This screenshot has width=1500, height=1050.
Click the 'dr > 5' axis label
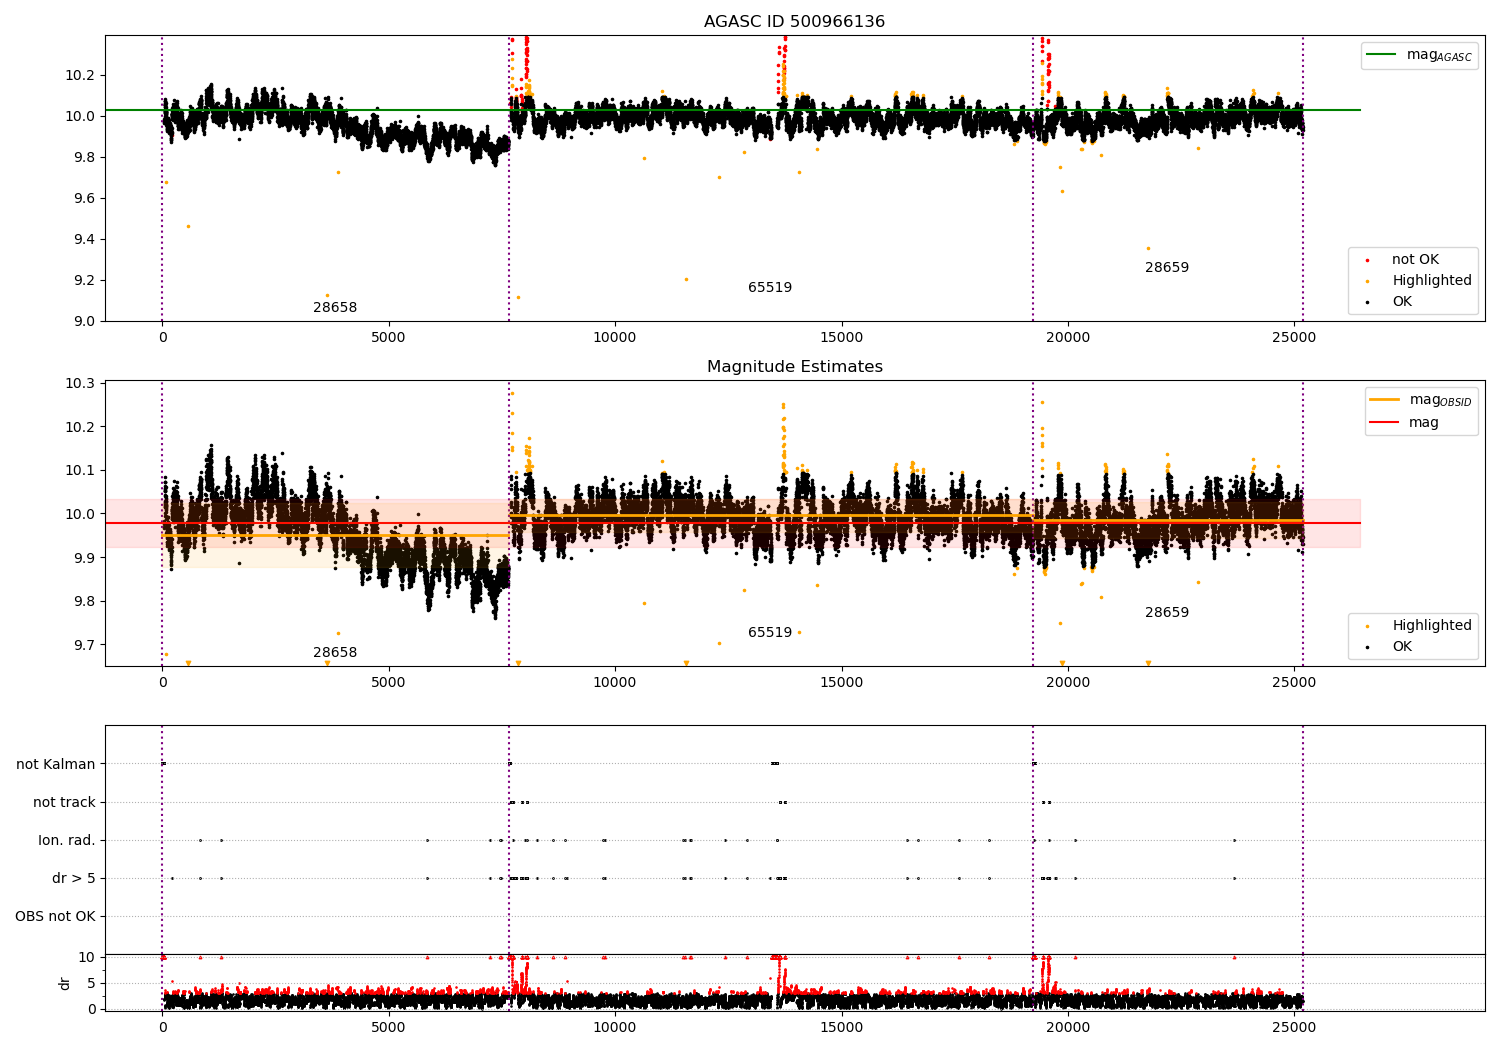point(74,879)
